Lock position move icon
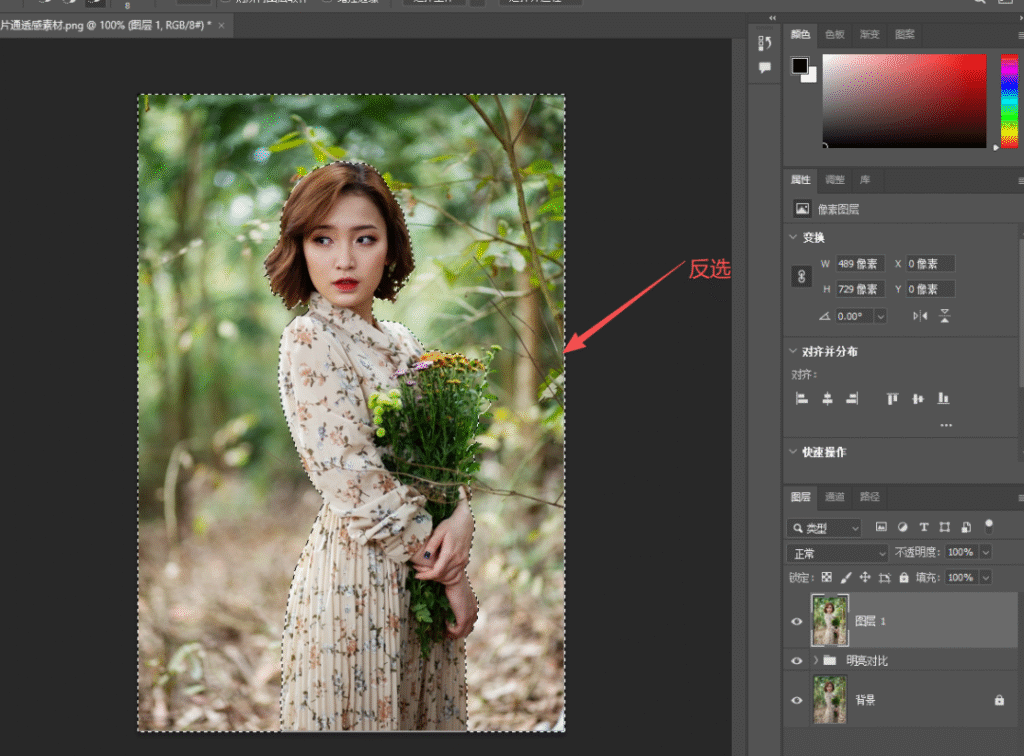 point(865,577)
